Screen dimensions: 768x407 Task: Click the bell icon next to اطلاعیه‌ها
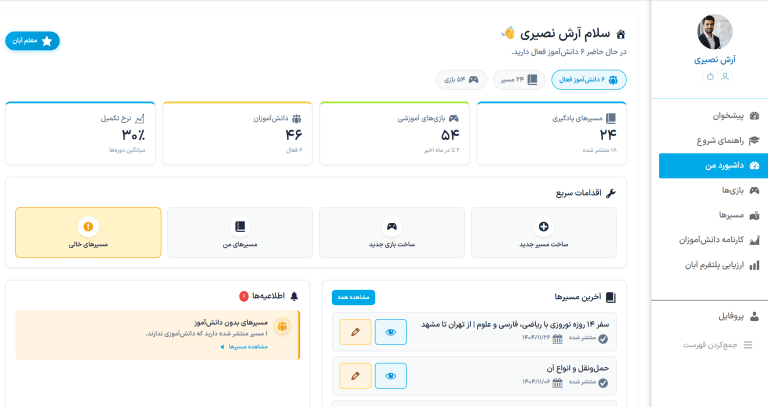pyautogui.click(x=294, y=296)
